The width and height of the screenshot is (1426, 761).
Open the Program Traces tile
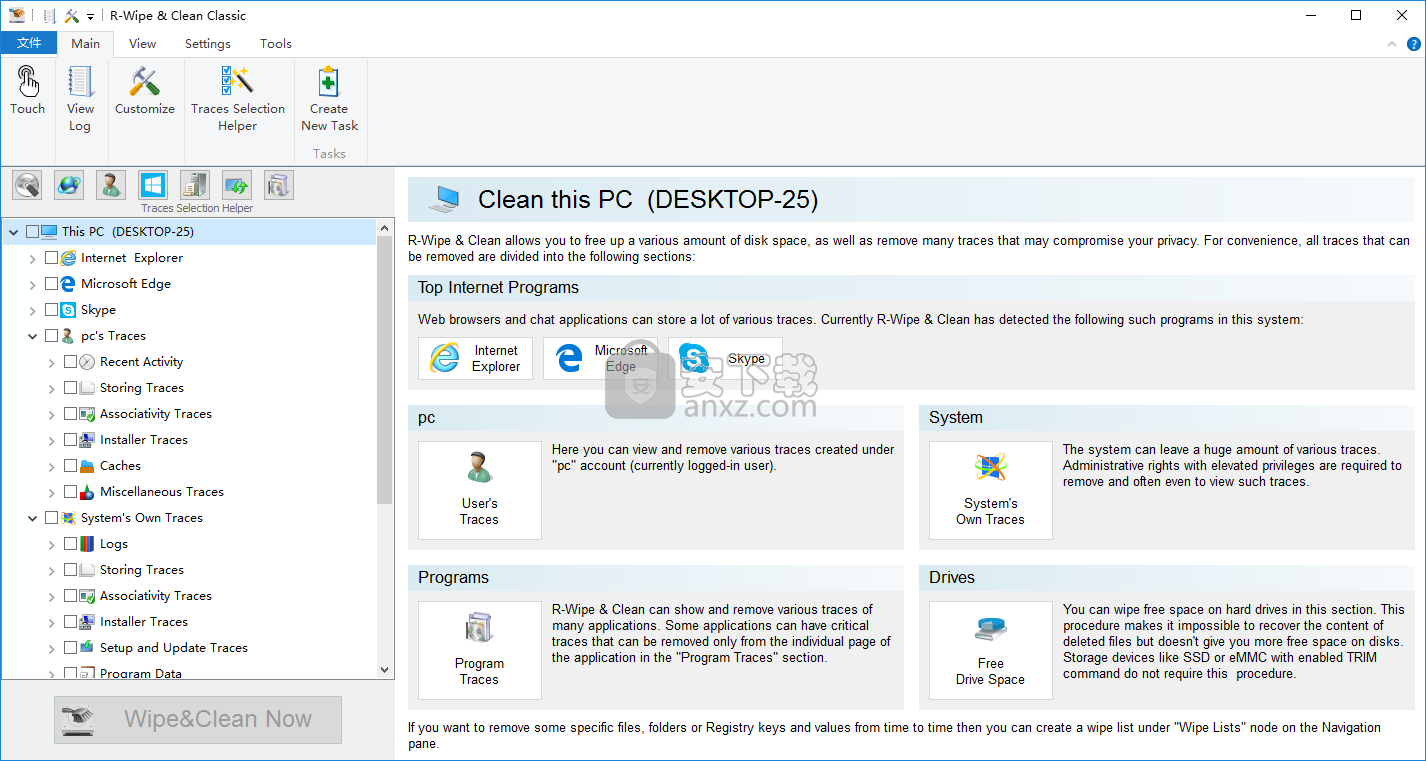coord(480,650)
